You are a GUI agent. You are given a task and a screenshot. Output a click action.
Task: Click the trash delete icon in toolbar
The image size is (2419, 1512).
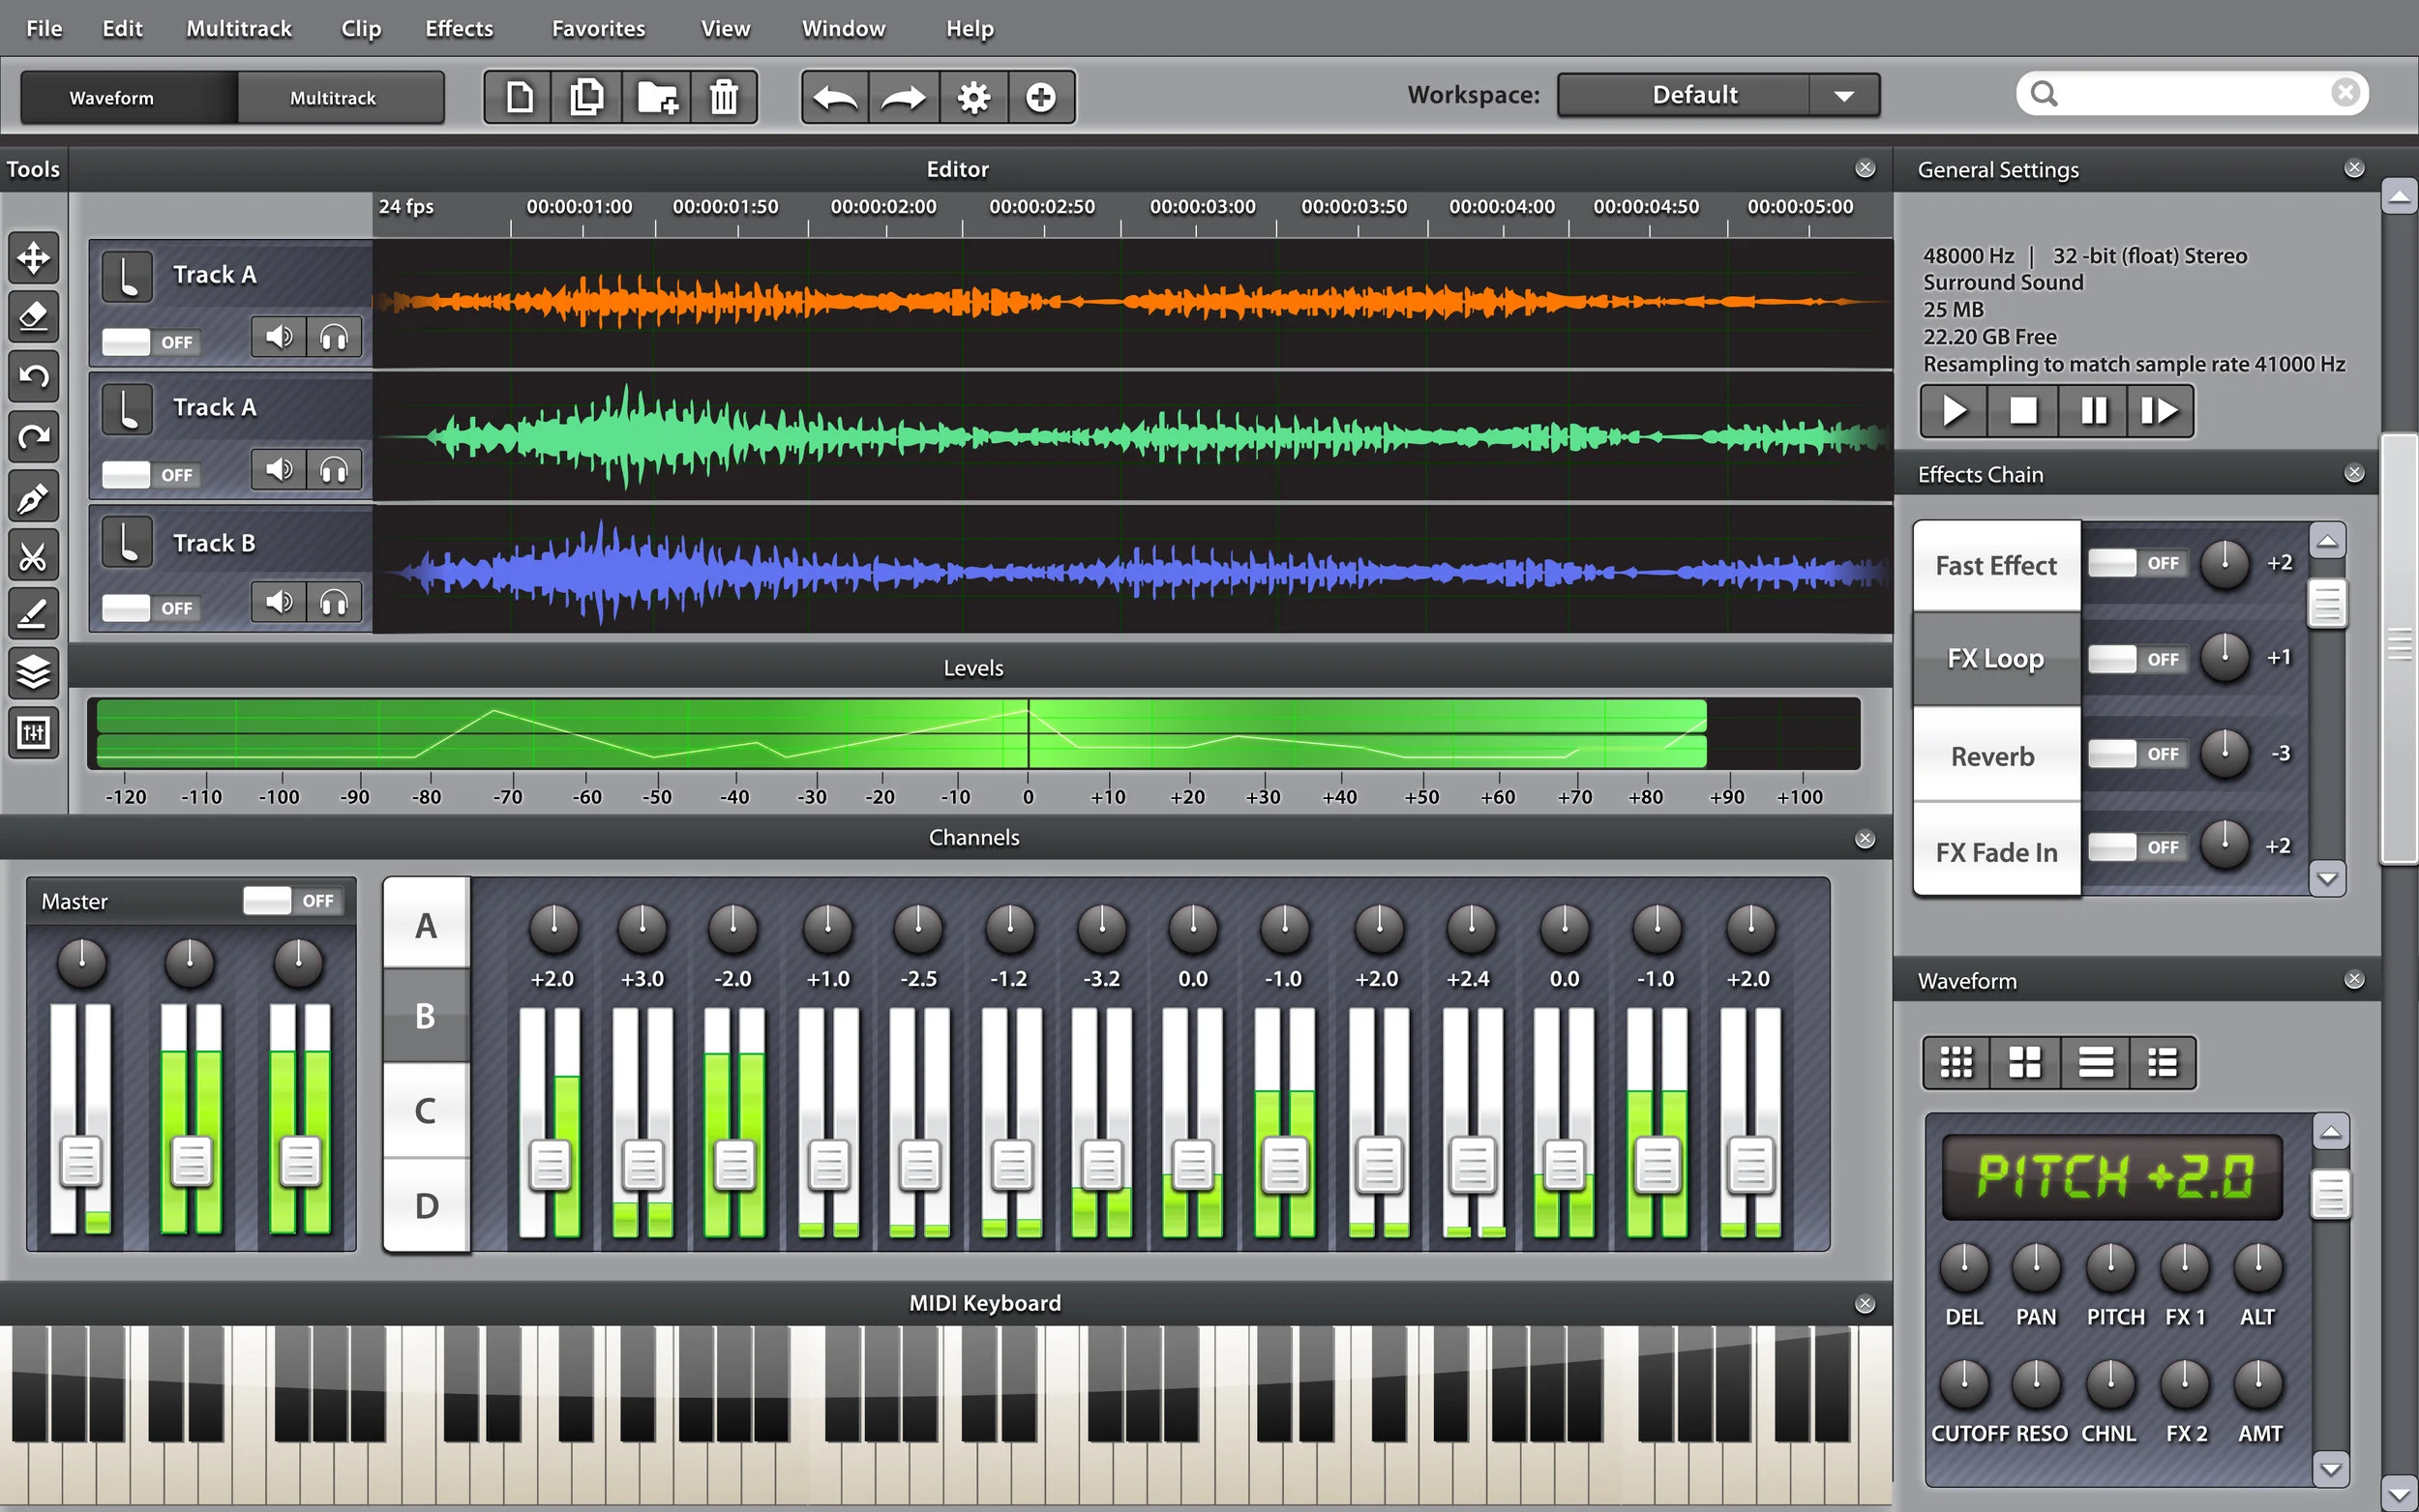click(723, 97)
